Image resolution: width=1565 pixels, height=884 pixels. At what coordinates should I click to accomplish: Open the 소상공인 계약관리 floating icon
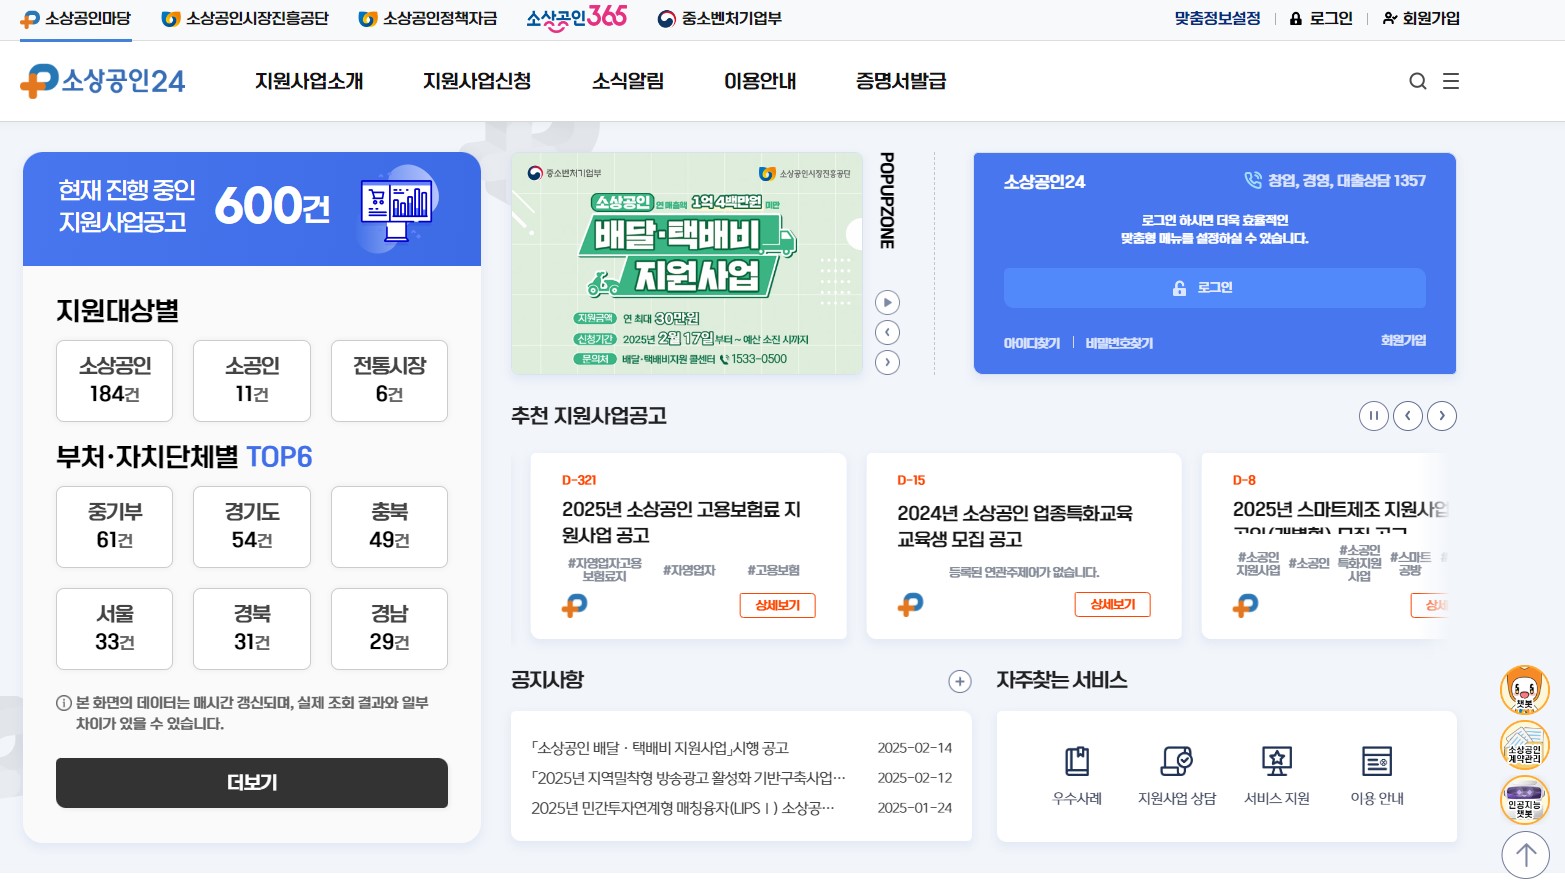pos(1525,744)
